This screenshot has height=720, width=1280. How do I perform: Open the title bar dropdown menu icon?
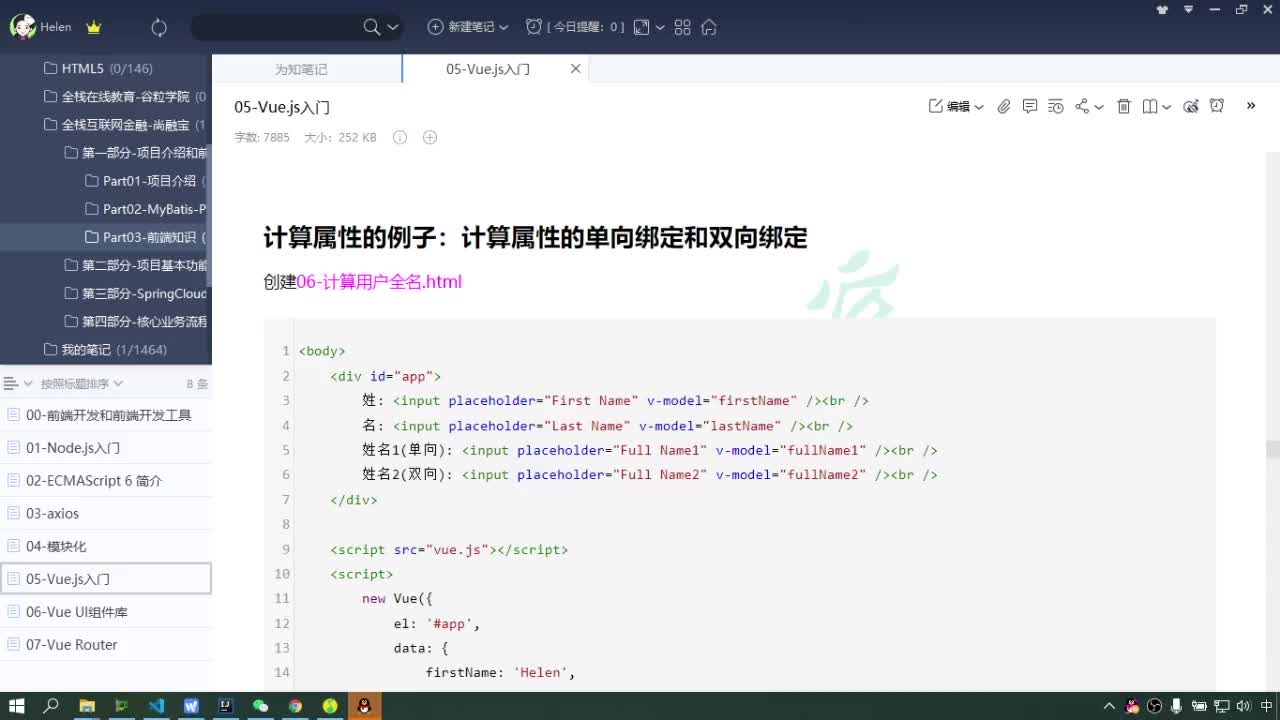1189,9
